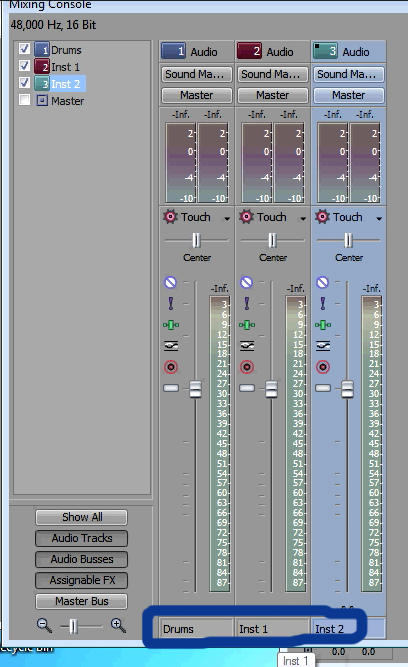Open Touch automation dropdown on Inst 2
The height and width of the screenshot is (667, 408).
coord(379,218)
